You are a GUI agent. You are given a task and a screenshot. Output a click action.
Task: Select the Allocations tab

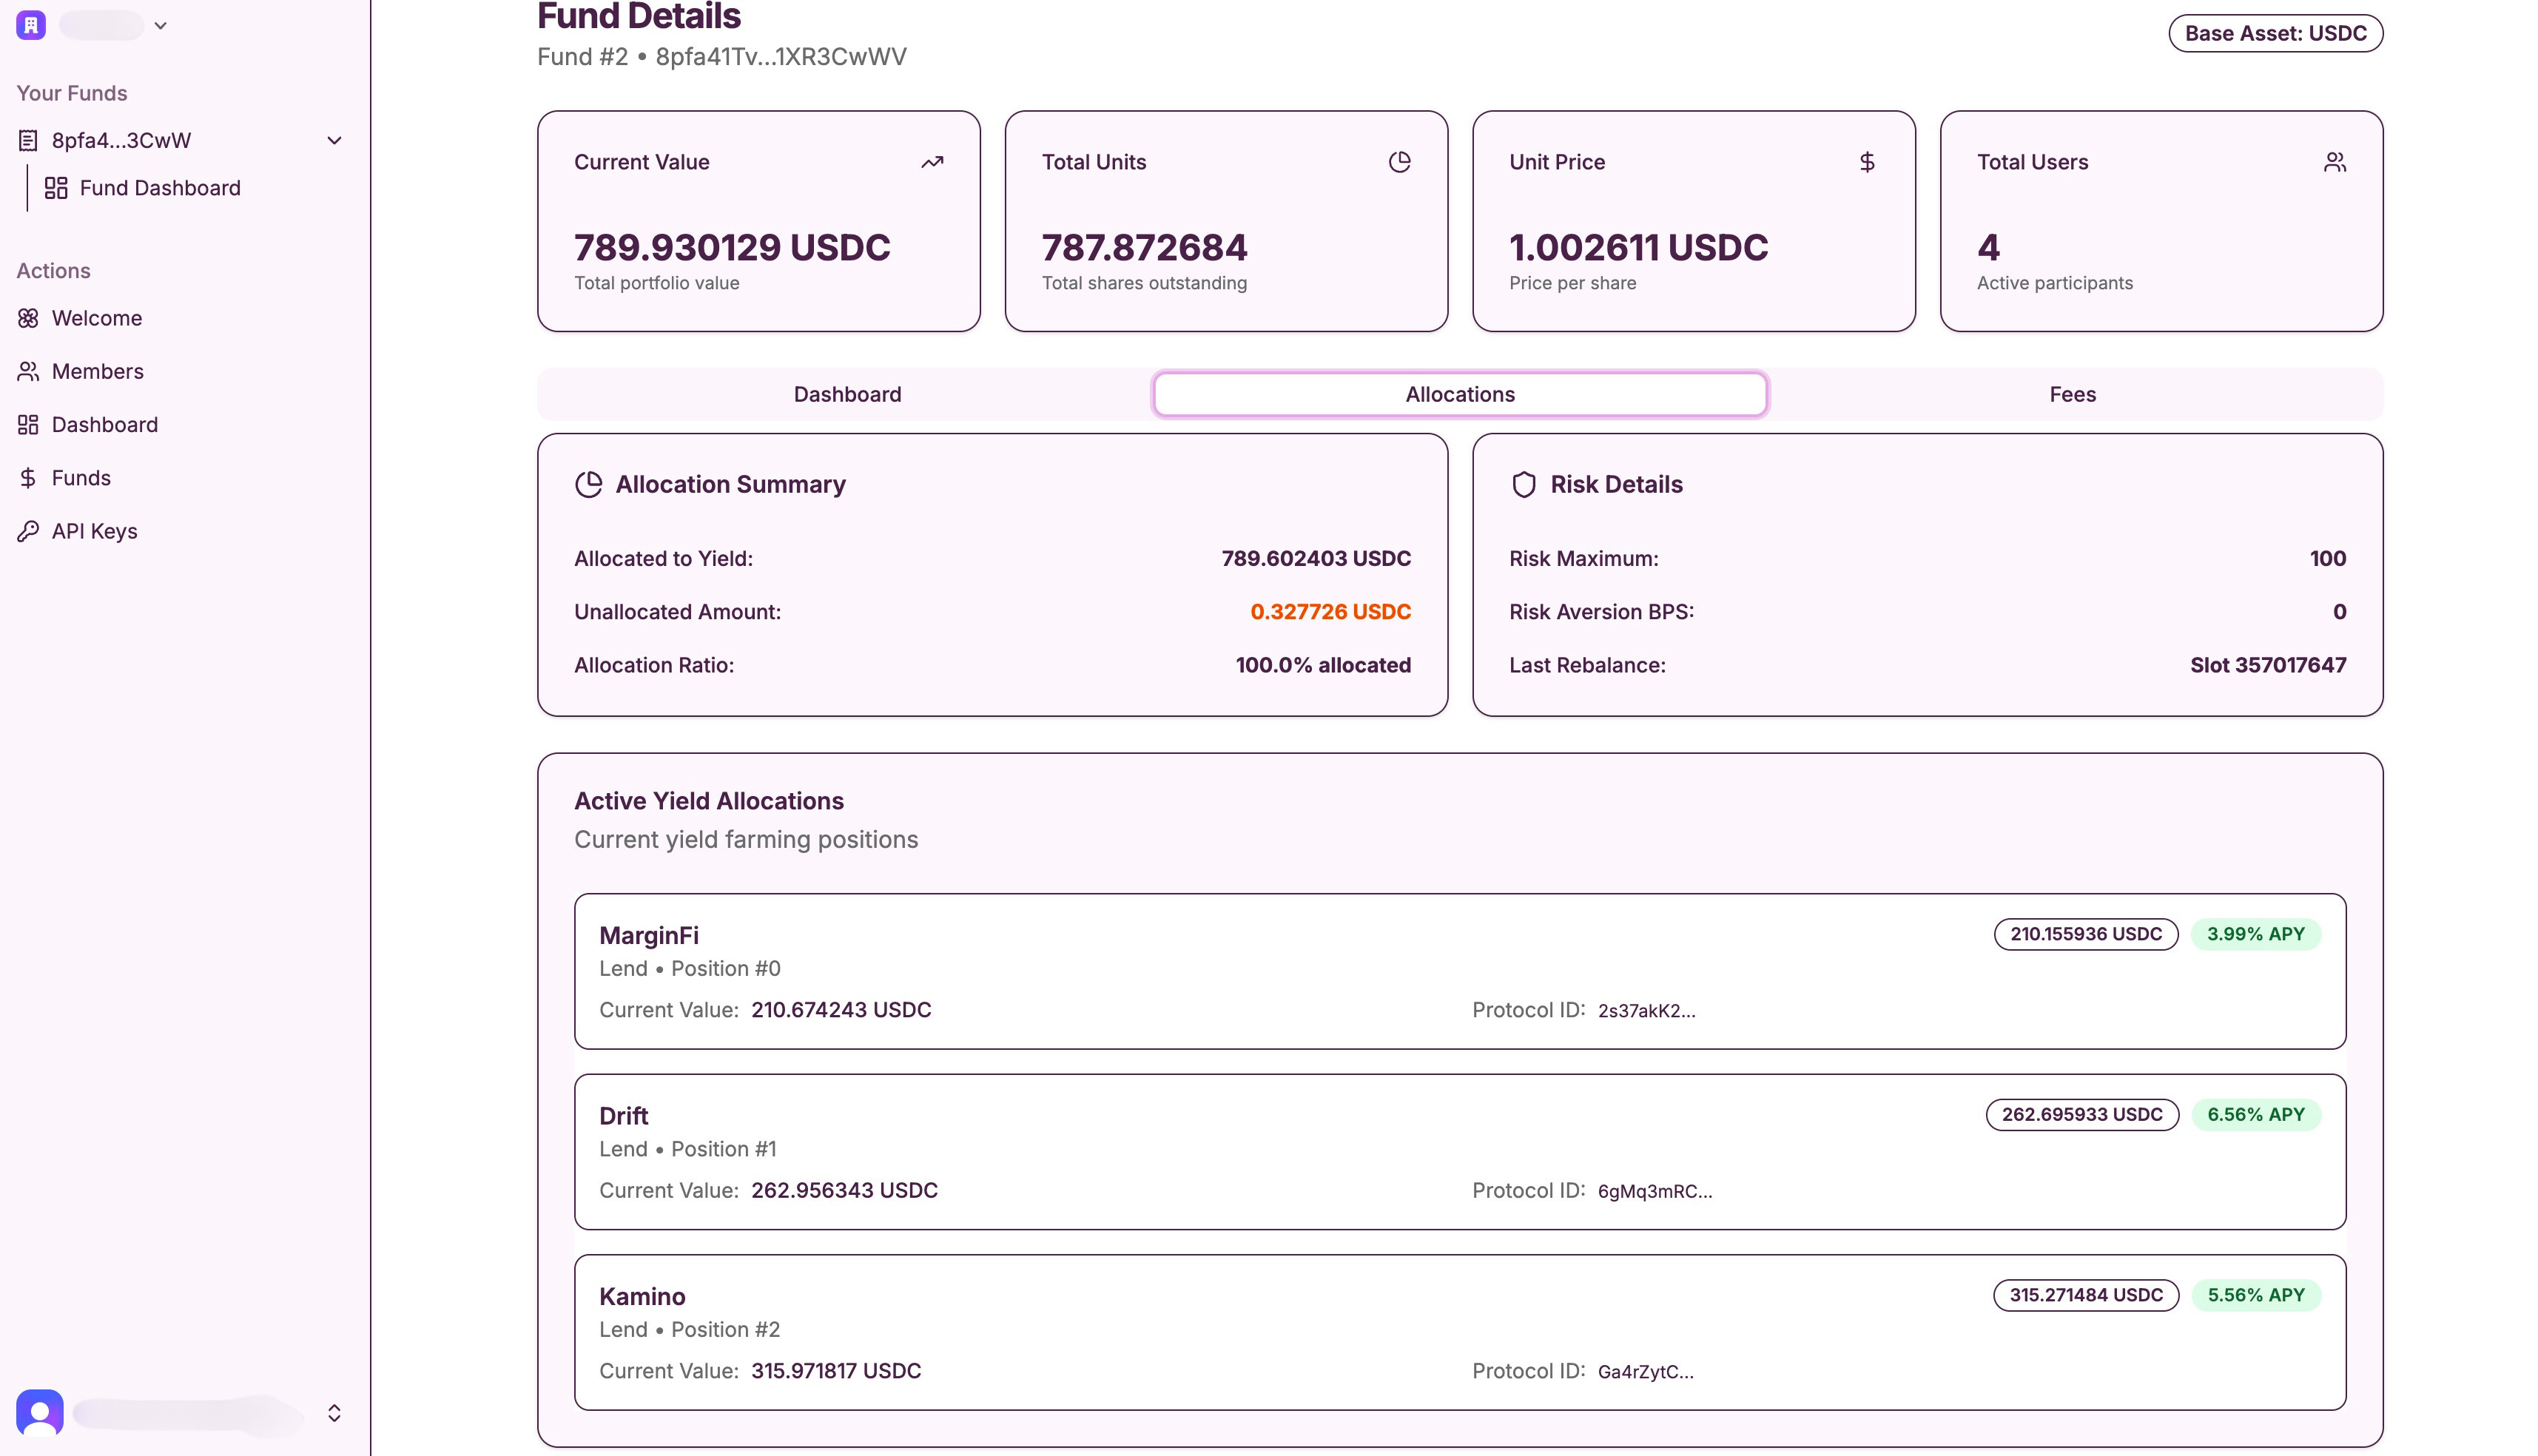click(x=1459, y=394)
